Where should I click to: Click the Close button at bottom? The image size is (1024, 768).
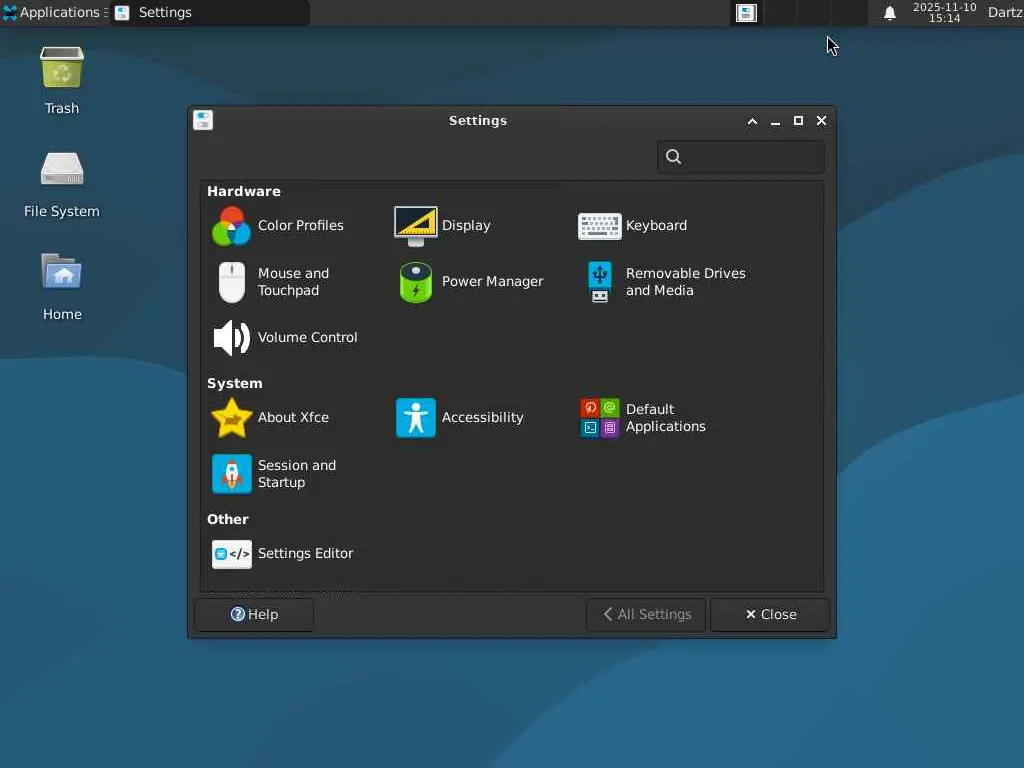click(x=770, y=615)
